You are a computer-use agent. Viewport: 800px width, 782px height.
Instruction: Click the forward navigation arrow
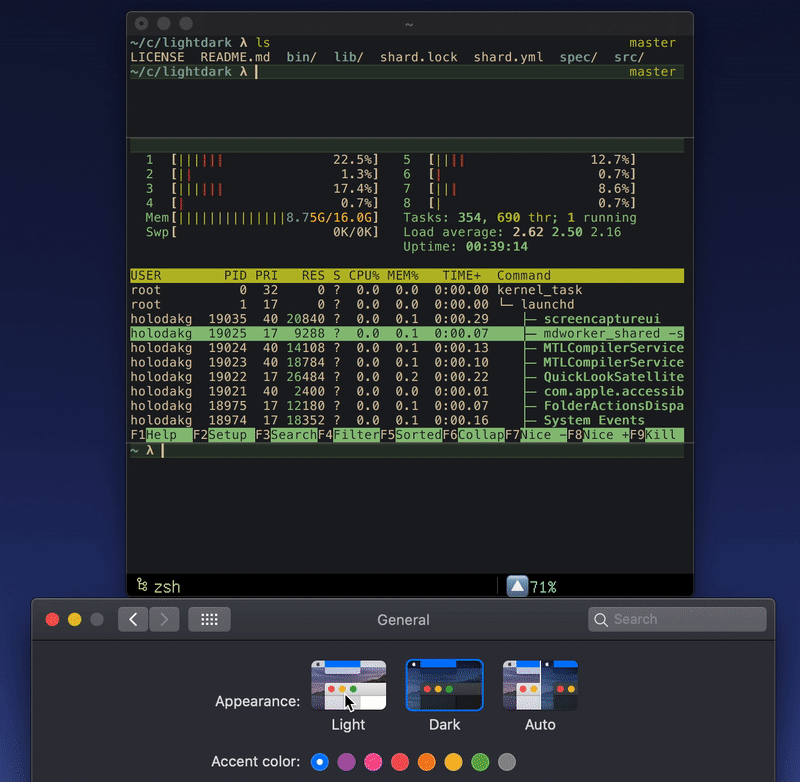tap(164, 619)
